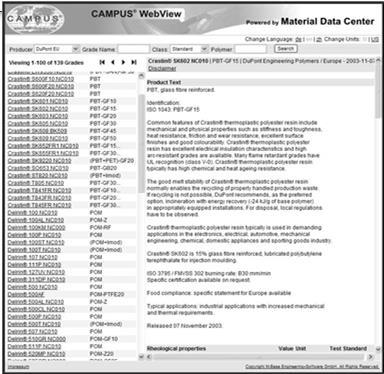Open the Disclaimer link

(162, 68)
